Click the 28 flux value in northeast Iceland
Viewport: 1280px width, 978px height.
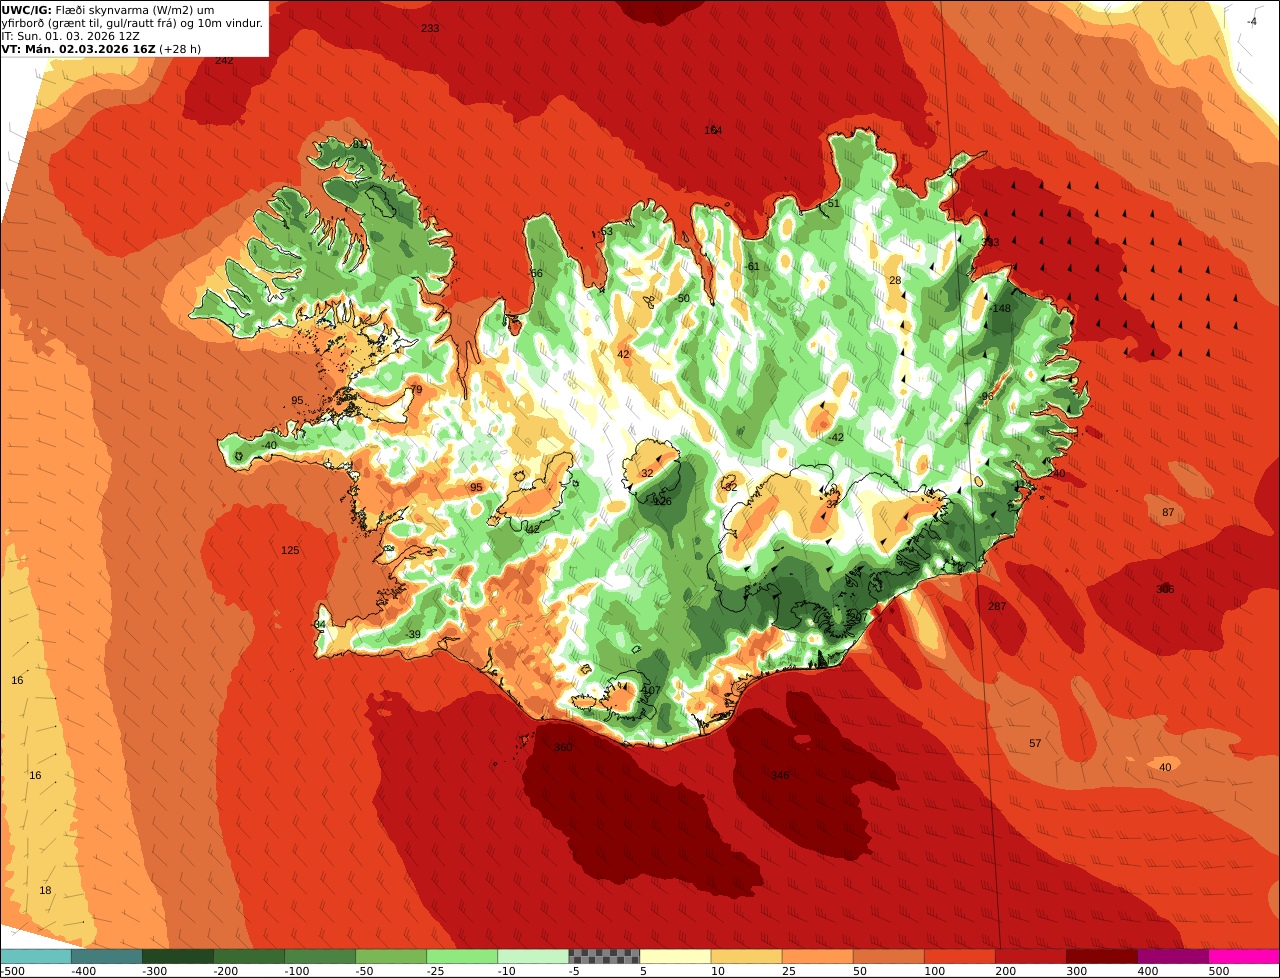pos(895,280)
